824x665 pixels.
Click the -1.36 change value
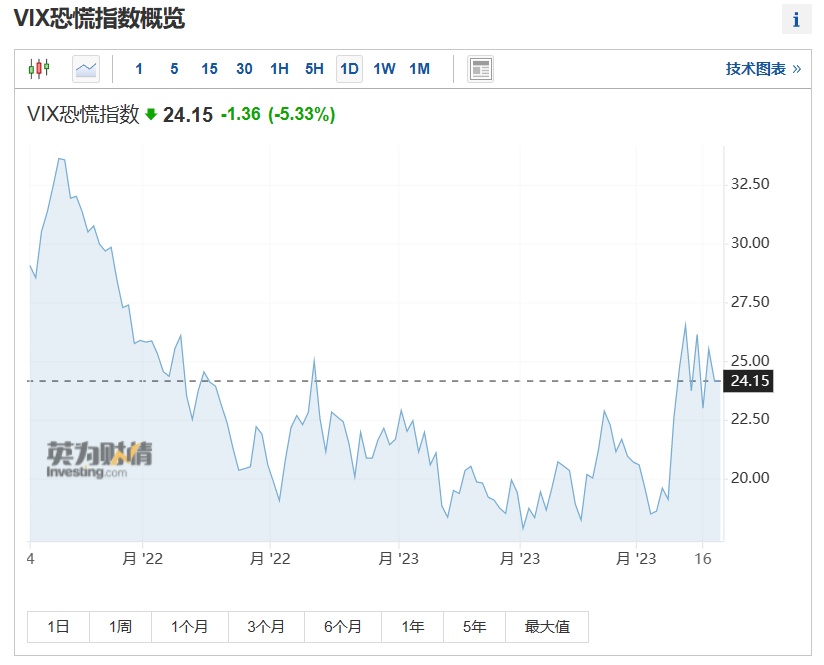pos(241,114)
